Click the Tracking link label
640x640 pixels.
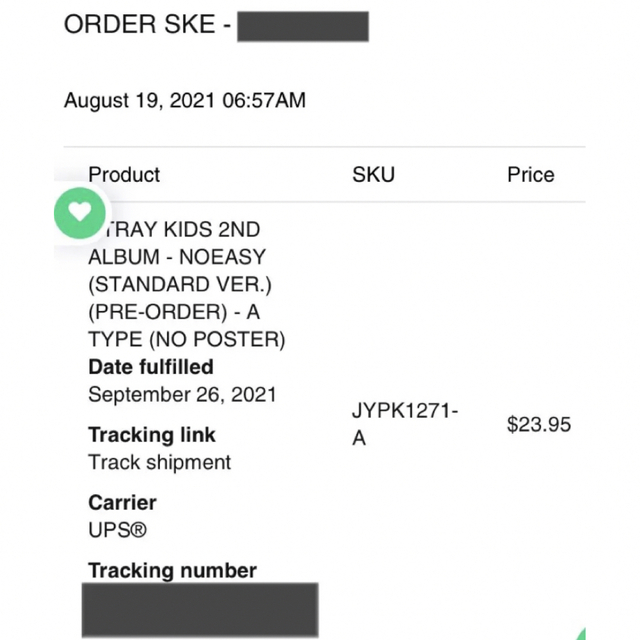click(152, 435)
